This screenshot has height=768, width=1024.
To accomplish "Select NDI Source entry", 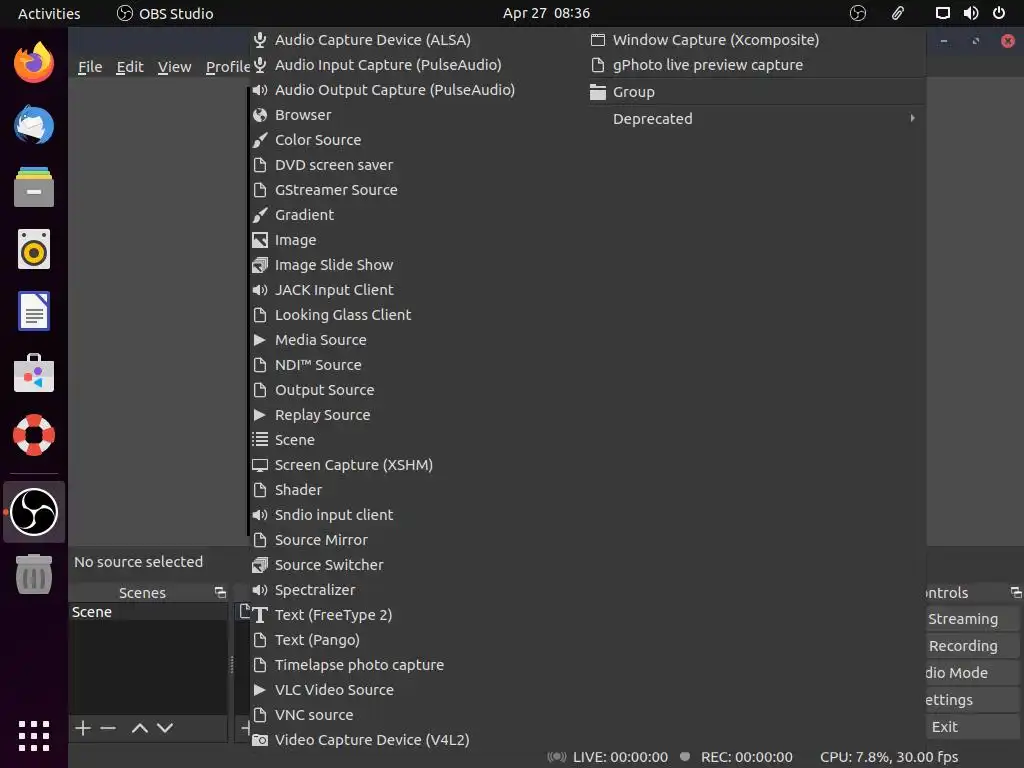I will point(418,365).
